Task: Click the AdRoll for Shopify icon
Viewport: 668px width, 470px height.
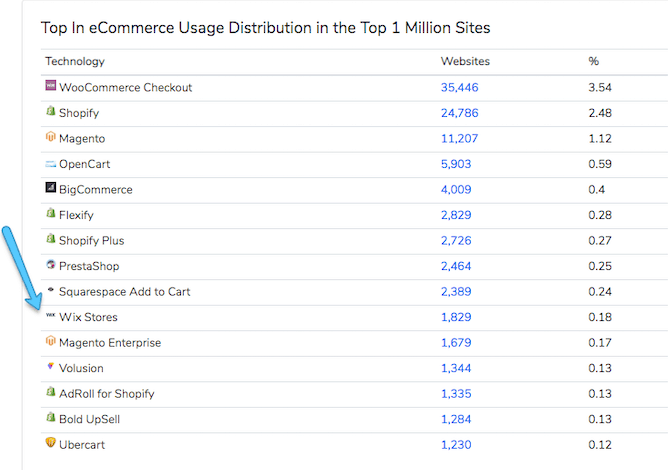Action: [x=51, y=391]
